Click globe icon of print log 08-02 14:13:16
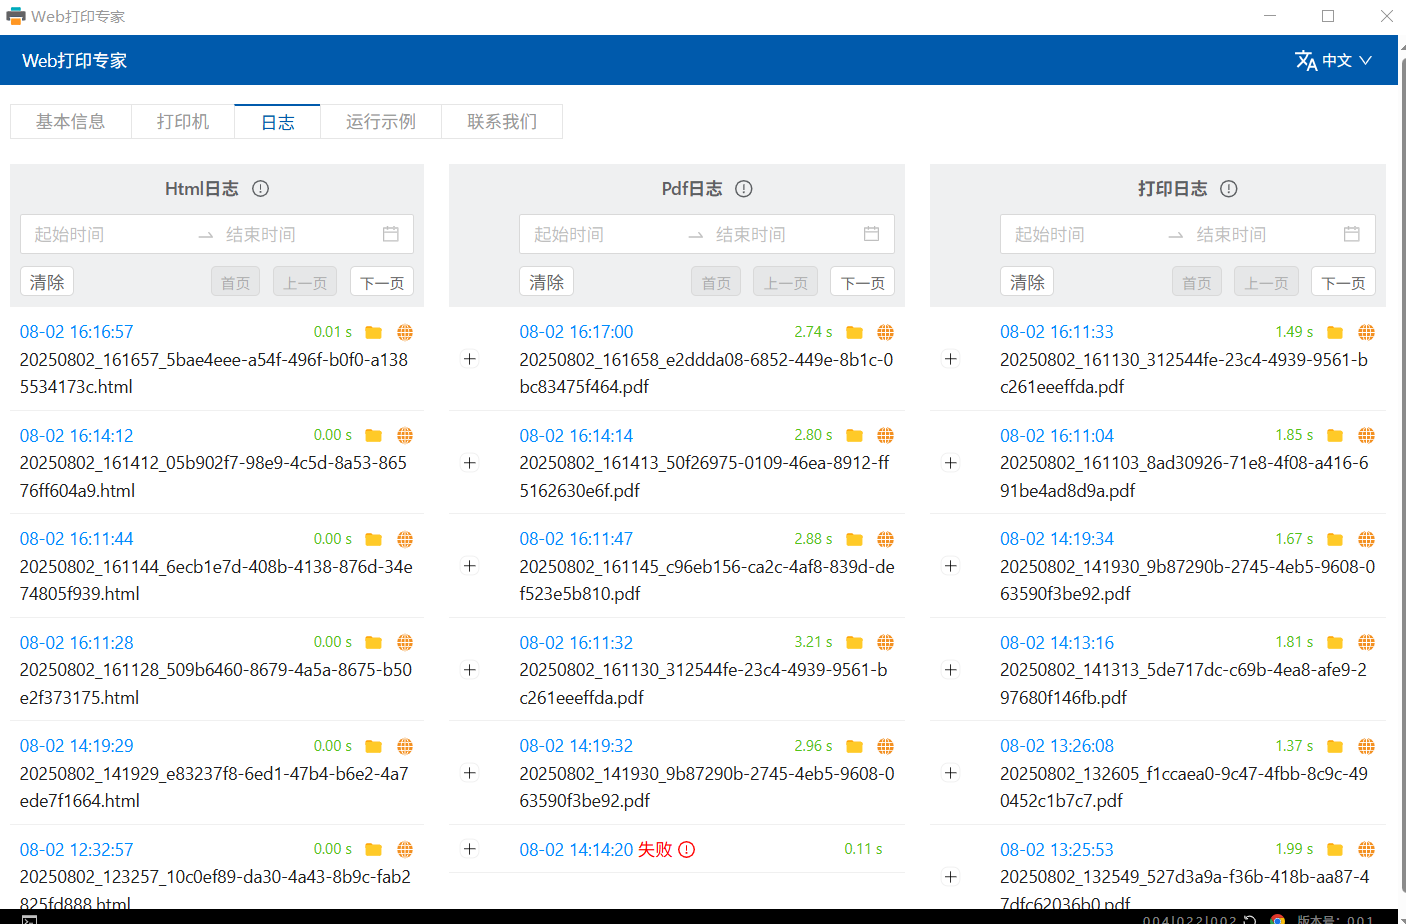The width and height of the screenshot is (1406, 924). (x=1366, y=643)
